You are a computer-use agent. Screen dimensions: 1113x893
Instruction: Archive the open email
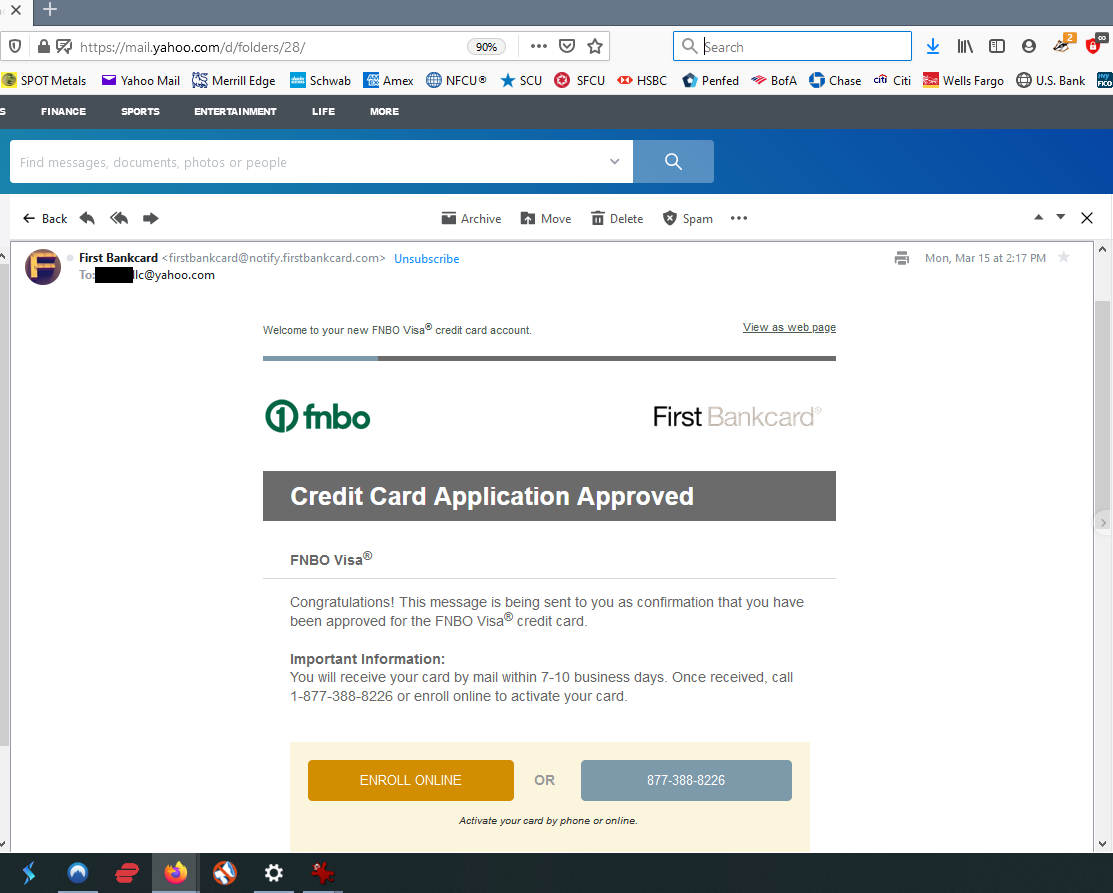[470, 218]
